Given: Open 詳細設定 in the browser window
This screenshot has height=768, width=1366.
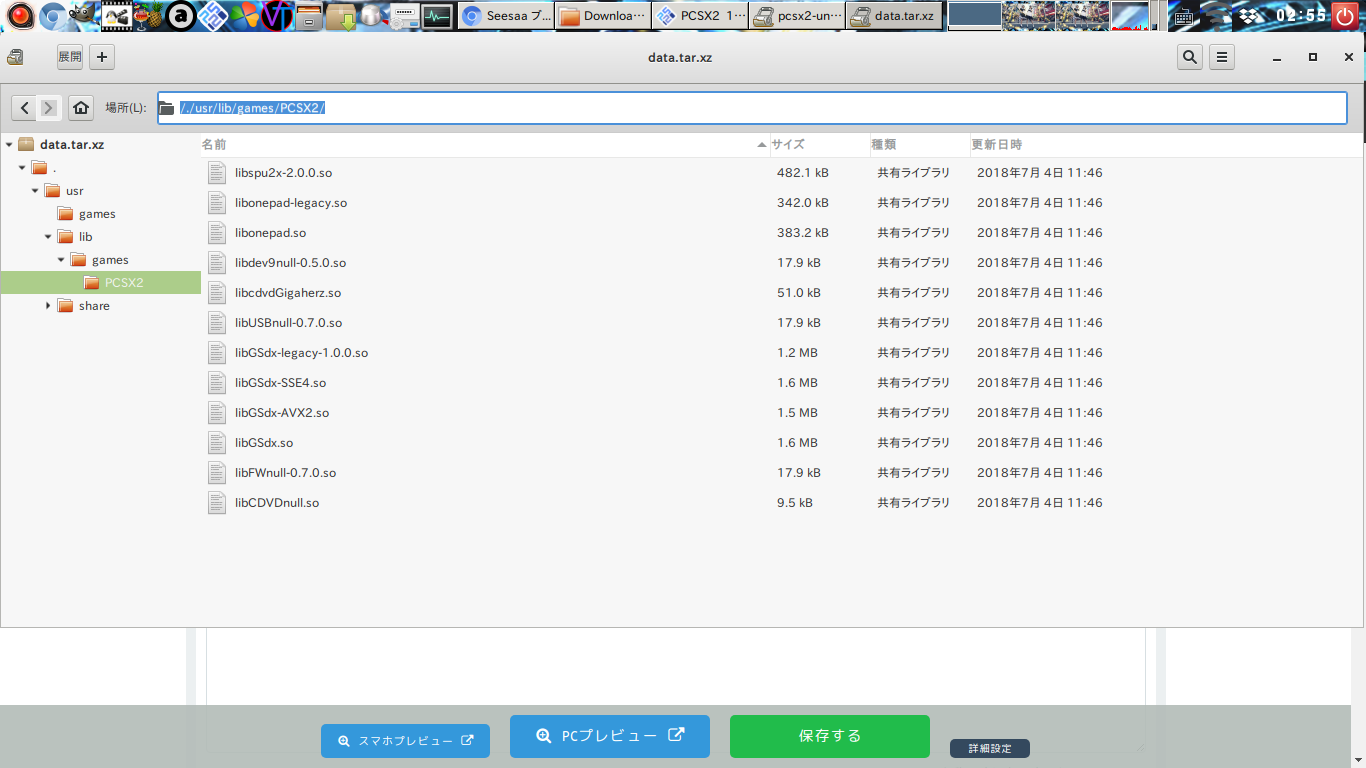Looking at the screenshot, I should click(989, 748).
